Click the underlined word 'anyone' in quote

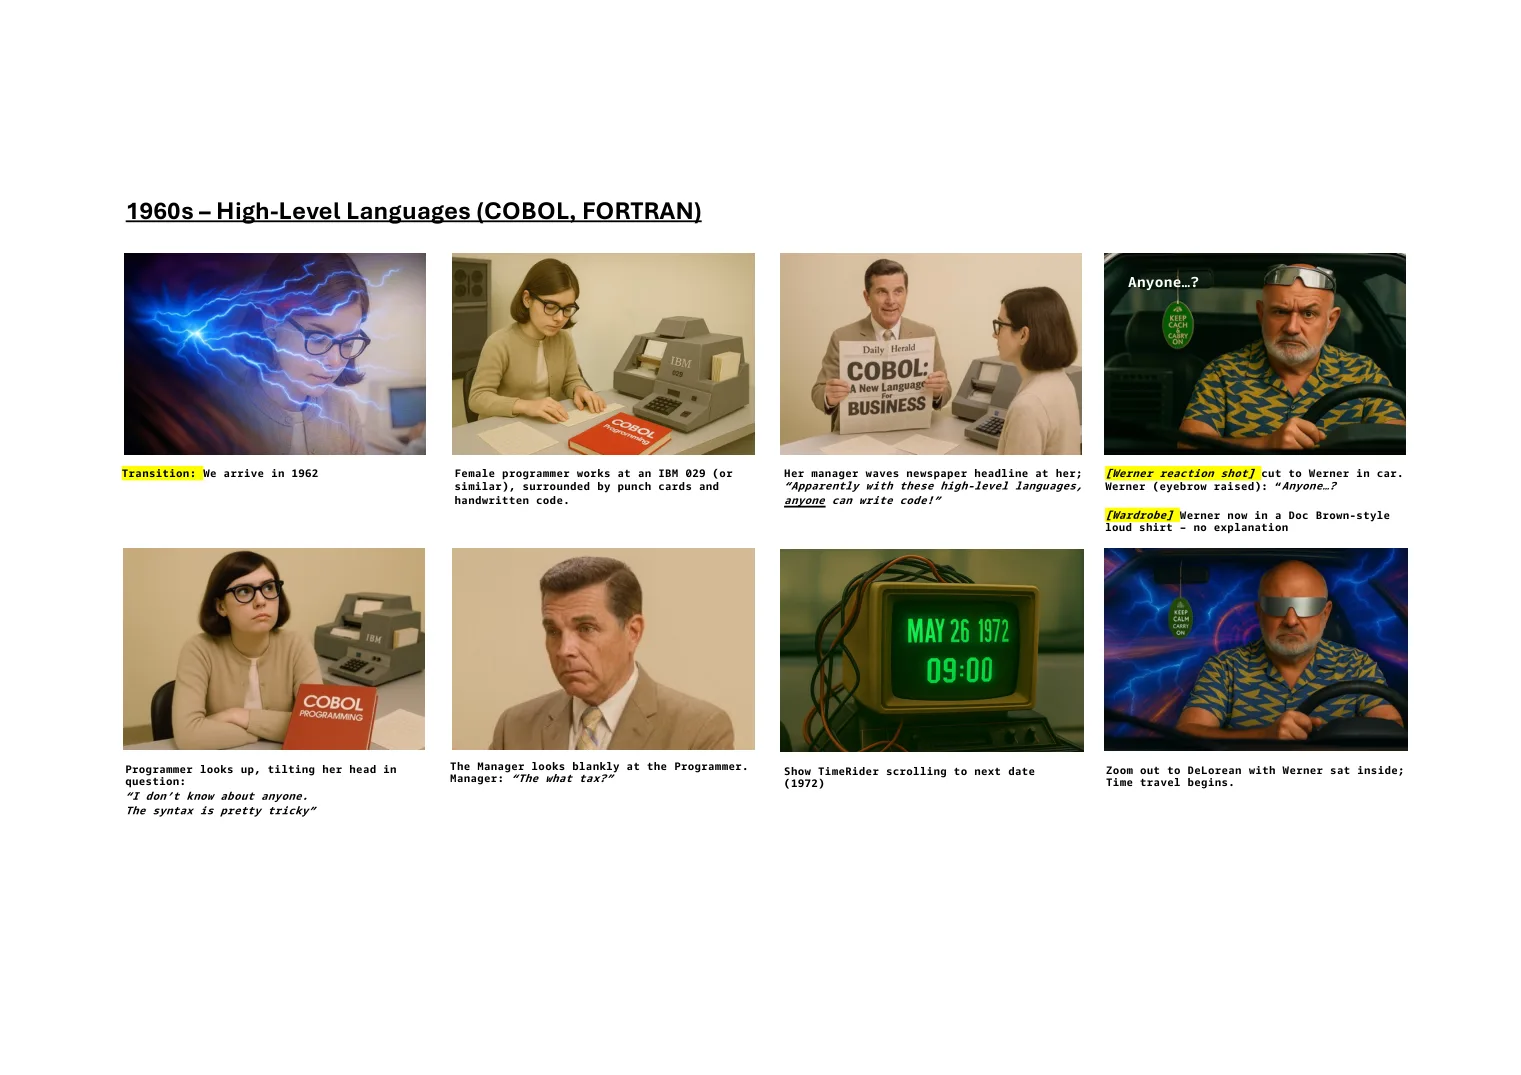[805, 501]
